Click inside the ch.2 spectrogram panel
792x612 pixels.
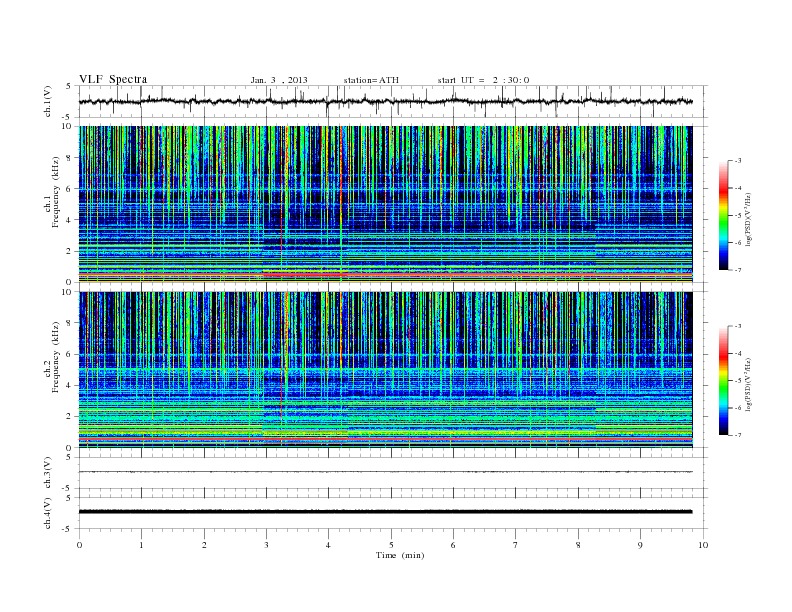coord(385,369)
